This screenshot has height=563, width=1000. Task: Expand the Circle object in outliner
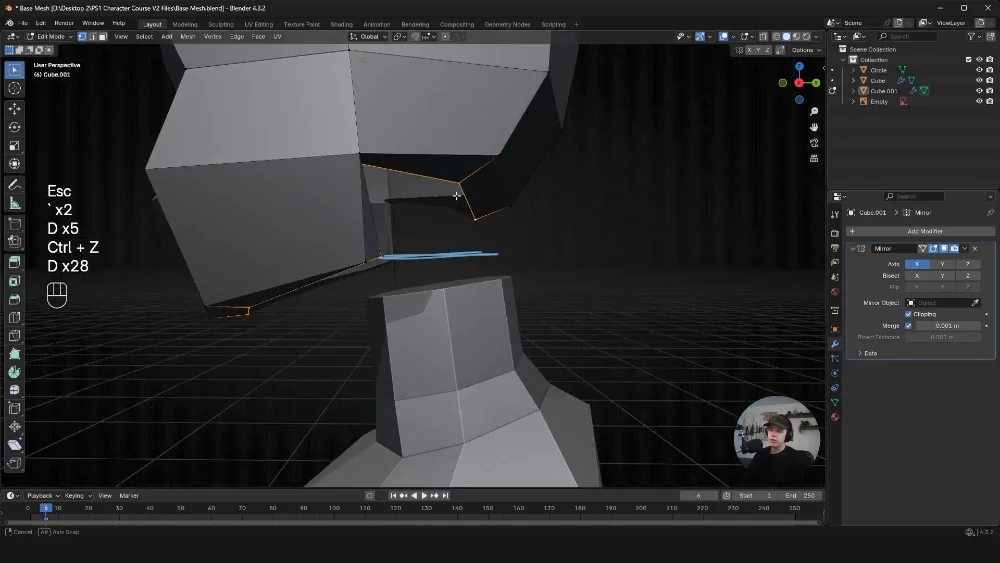click(x=853, y=70)
